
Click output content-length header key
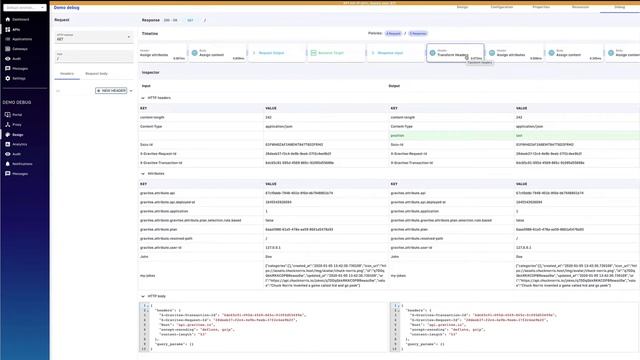point(402,118)
